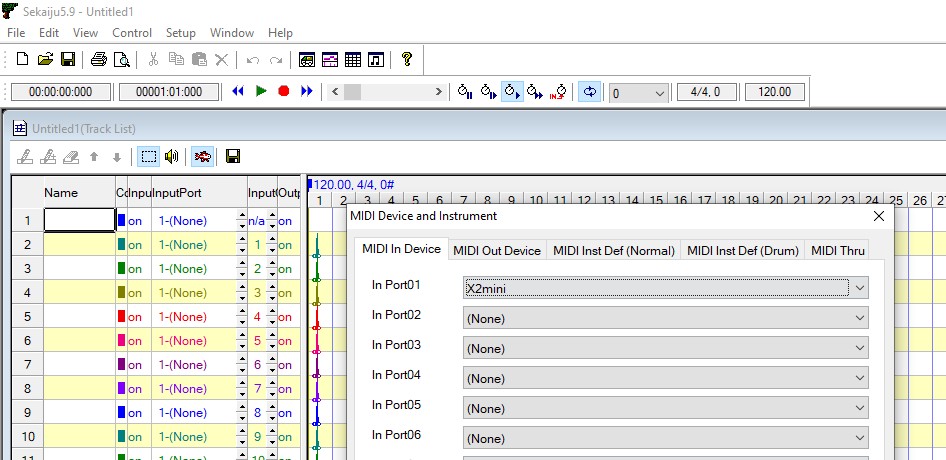Click the 120.00 tempo button
Viewport: 946px width, 460px height.
pos(775,92)
